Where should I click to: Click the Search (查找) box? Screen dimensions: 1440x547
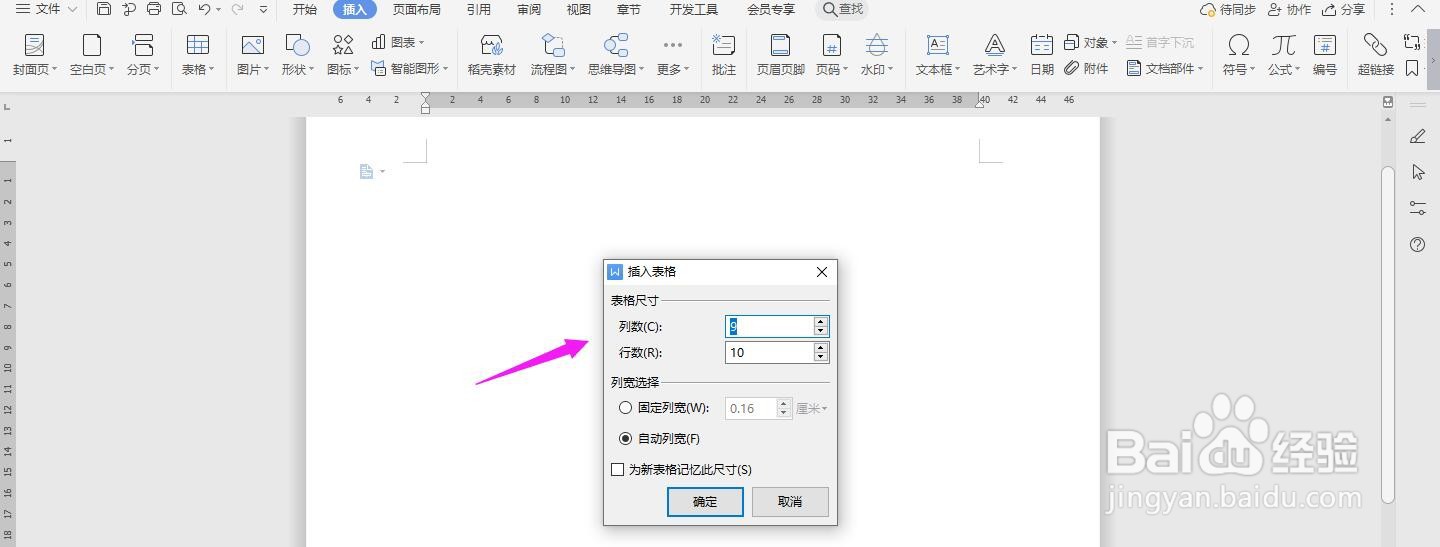[x=842, y=9]
